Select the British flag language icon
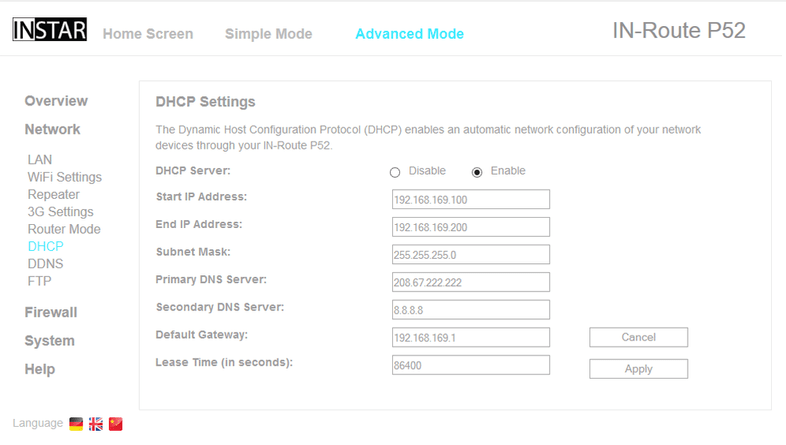 pos(96,424)
